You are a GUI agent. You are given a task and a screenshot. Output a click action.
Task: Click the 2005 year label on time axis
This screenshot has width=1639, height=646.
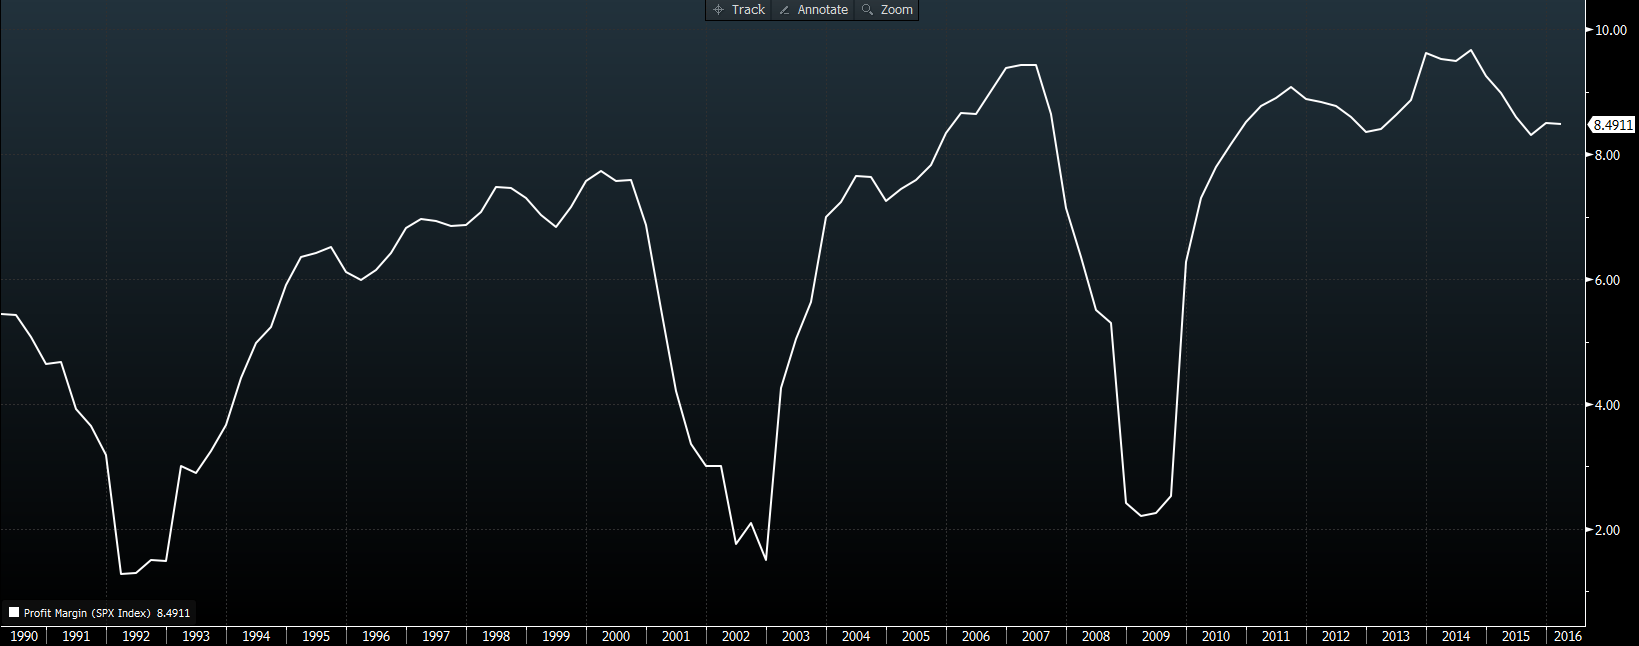click(916, 636)
